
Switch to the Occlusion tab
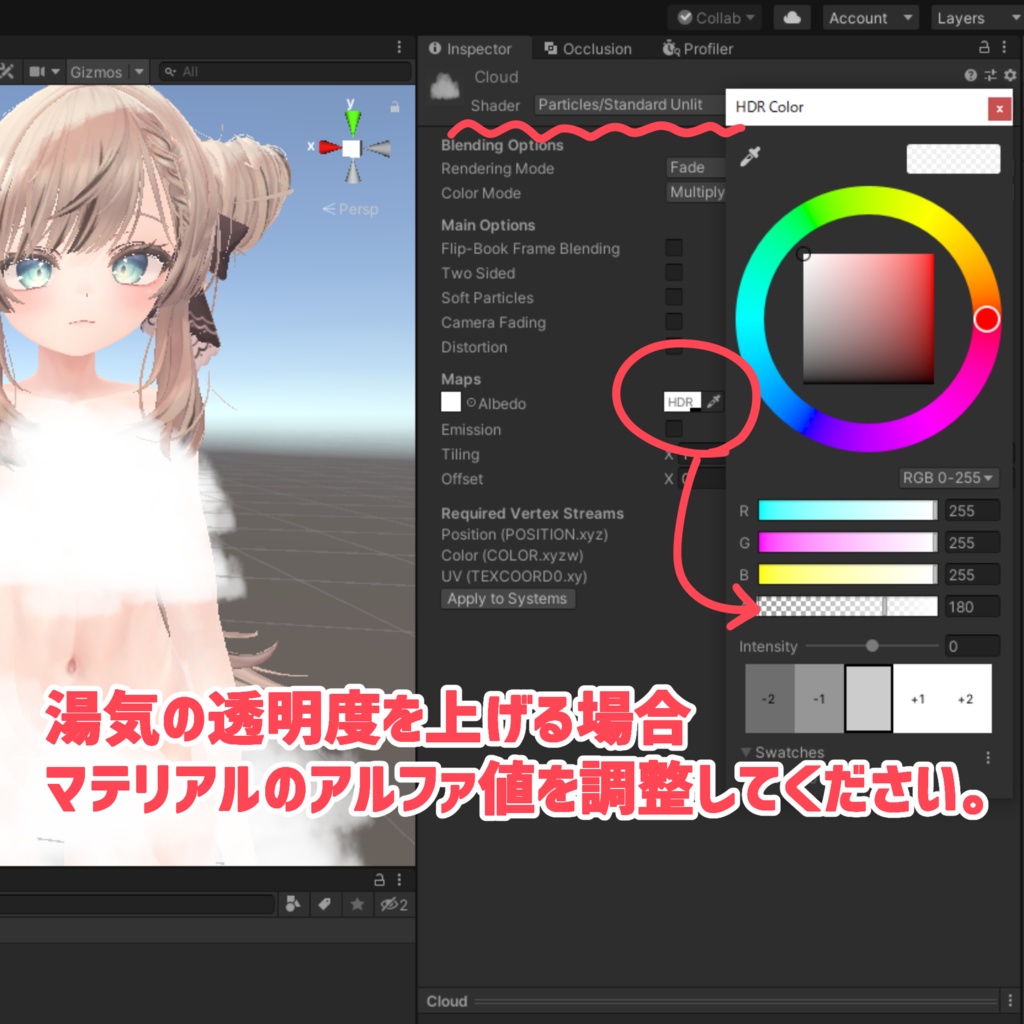588,48
